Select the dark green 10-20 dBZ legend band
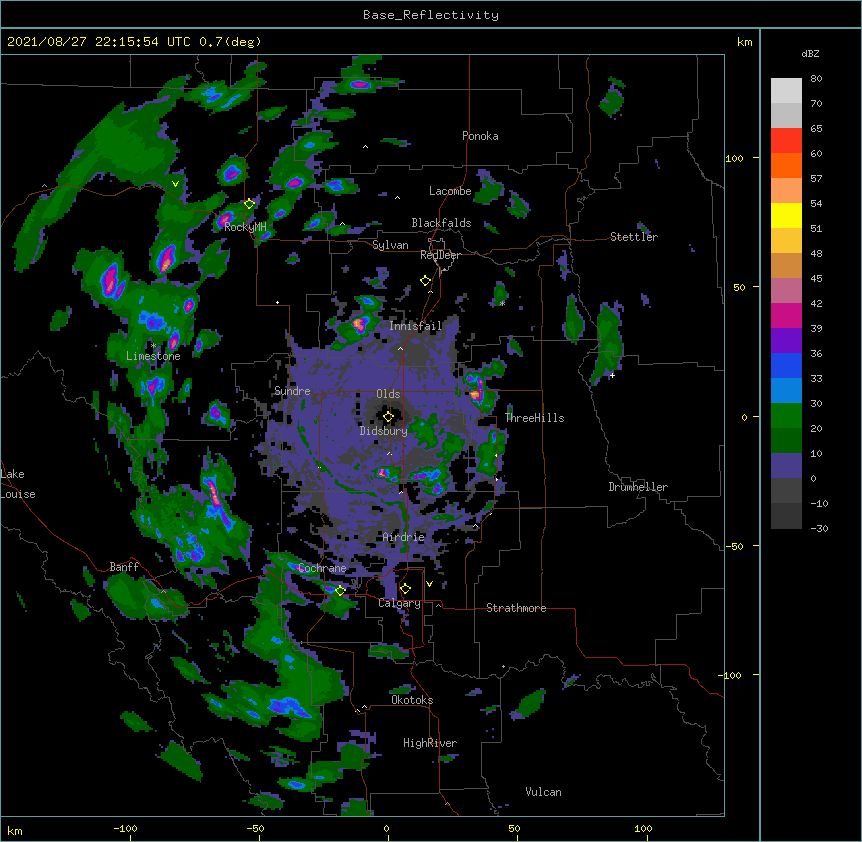The width and height of the screenshot is (862, 842). coord(786,441)
